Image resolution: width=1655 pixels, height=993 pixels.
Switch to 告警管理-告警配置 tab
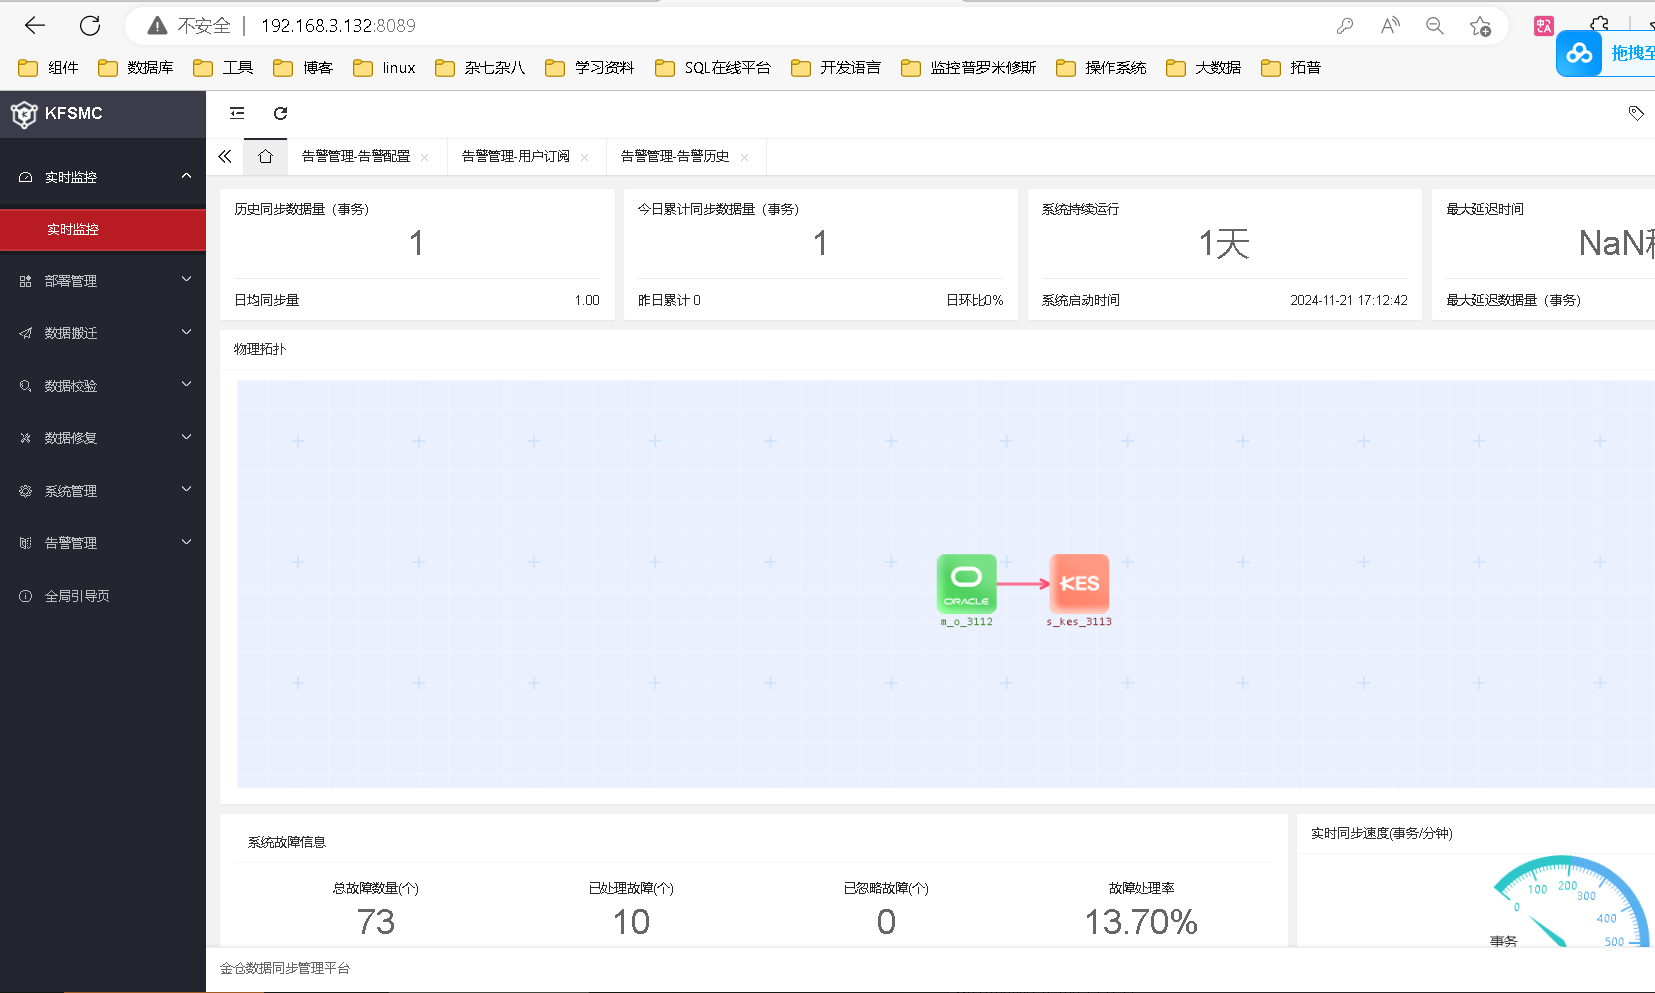point(356,156)
